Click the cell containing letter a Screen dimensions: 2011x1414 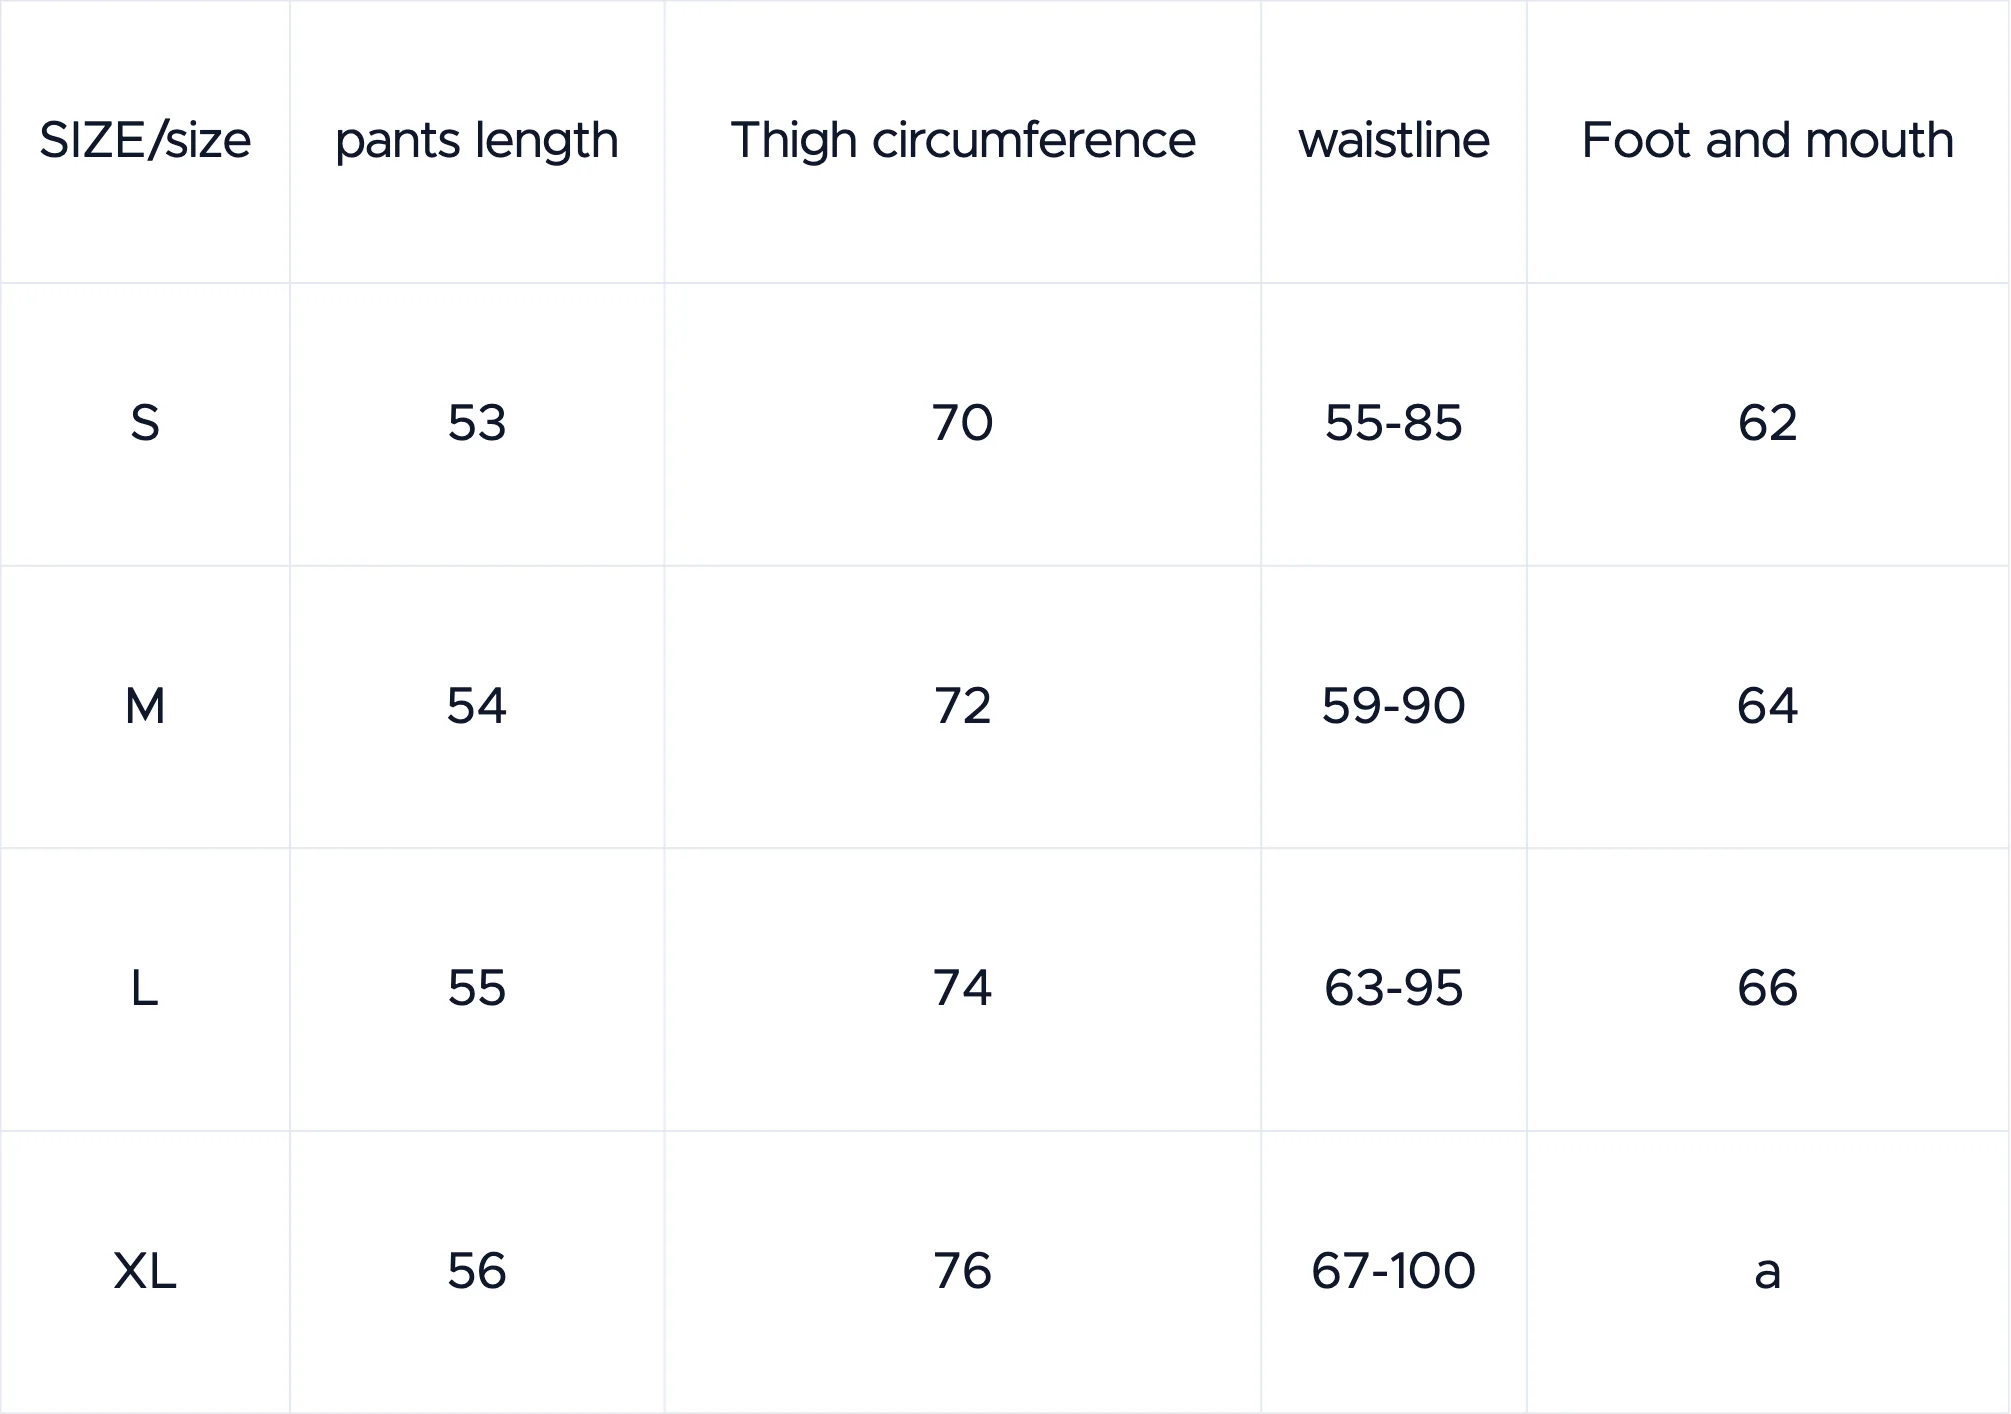click(x=1767, y=1272)
